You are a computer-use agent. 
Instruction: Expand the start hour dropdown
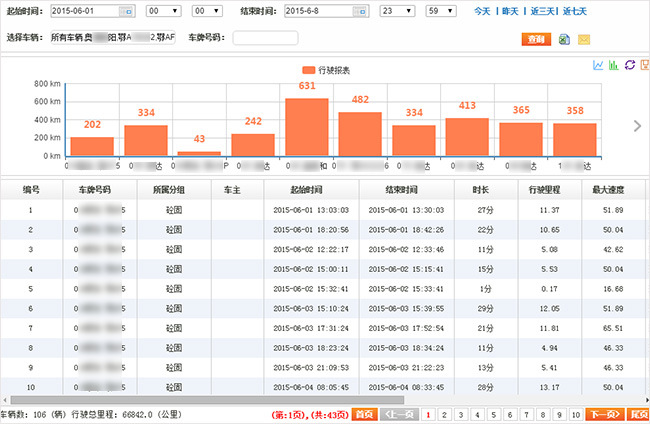[x=164, y=11]
